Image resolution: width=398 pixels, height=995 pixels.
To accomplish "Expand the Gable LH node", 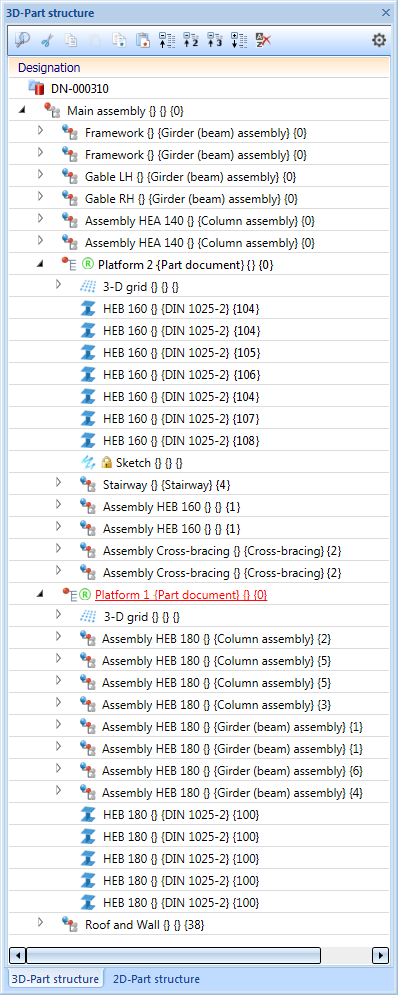I will coord(40,174).
